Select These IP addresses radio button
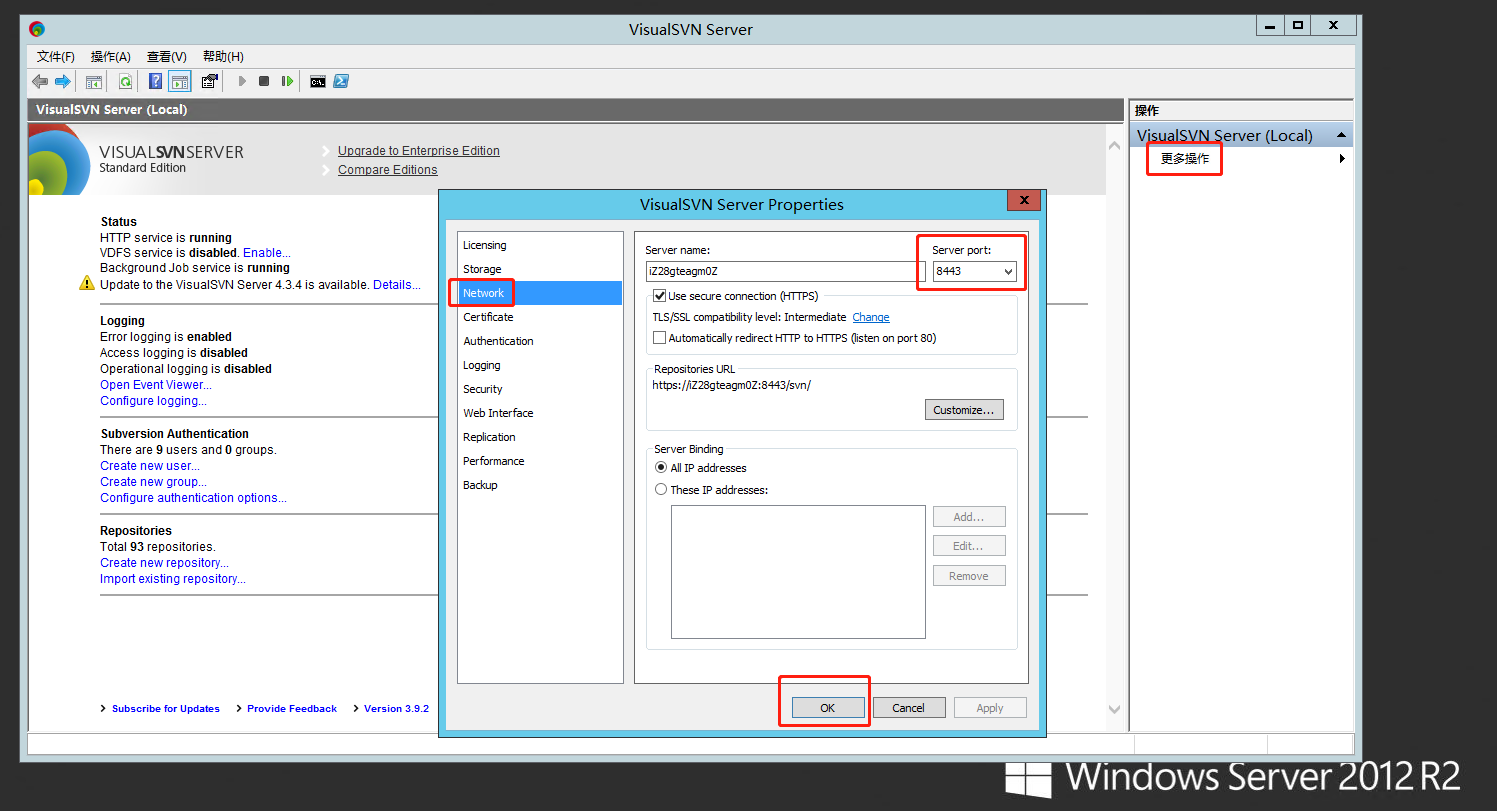Screen dimensions: 1497x811 [x=661, y=490]
